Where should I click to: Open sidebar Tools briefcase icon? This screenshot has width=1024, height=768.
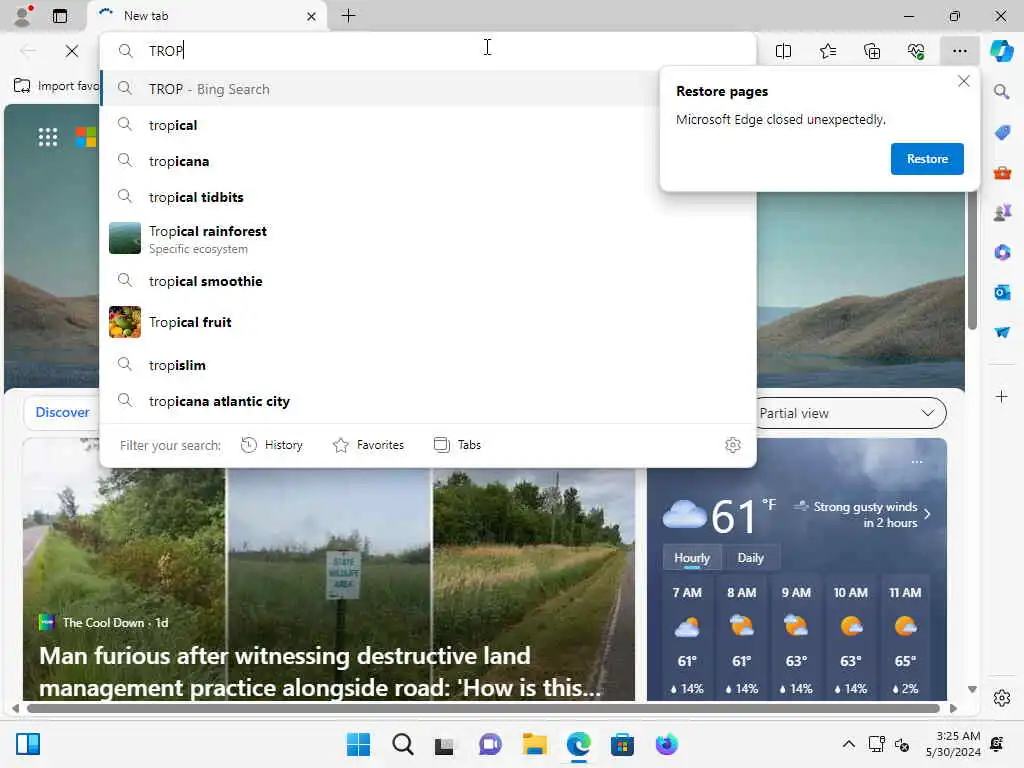[x=1002, y=173]
